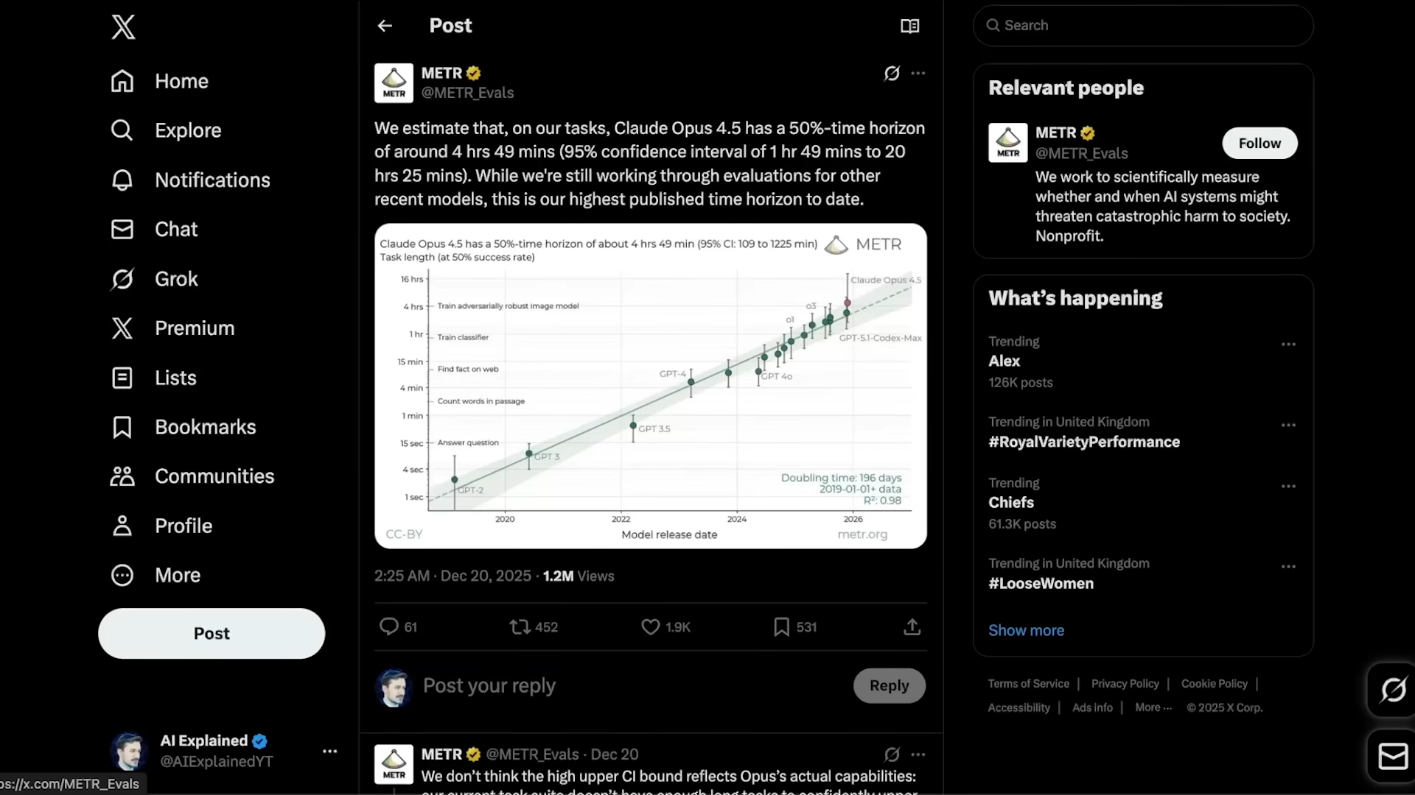Go back using the arrow icon

tap(385, 26)
